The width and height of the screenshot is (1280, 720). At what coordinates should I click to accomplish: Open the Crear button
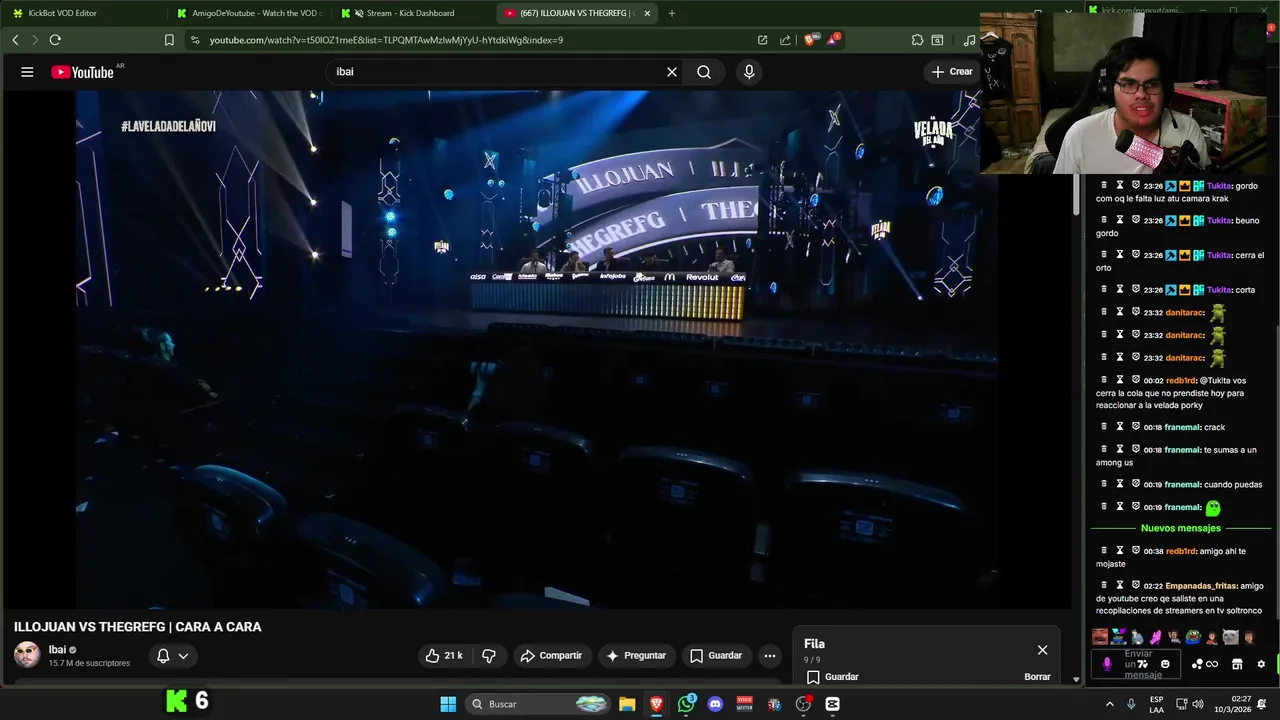coord(951,72)
